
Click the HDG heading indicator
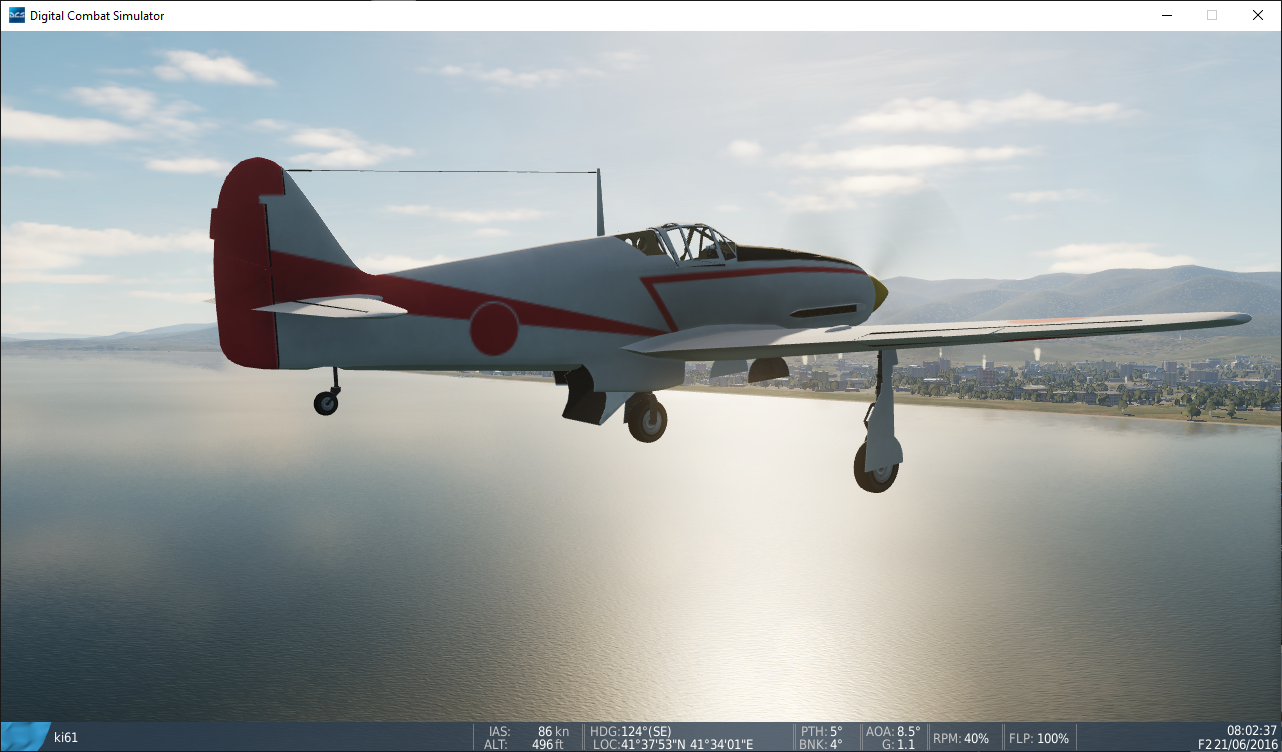(x=630, y=731)
